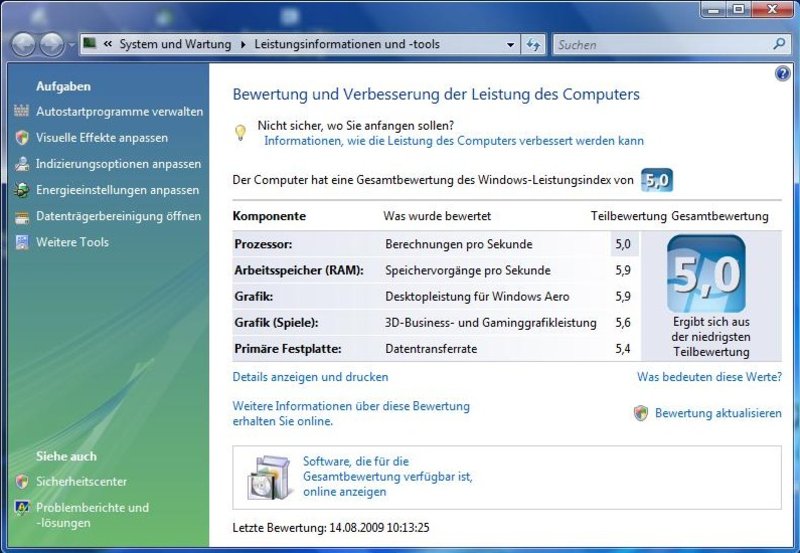This screenshot has height=553, width=800.
Task: Click the Energieeinstellungen anpassen icon
Action: pos(22,190)
